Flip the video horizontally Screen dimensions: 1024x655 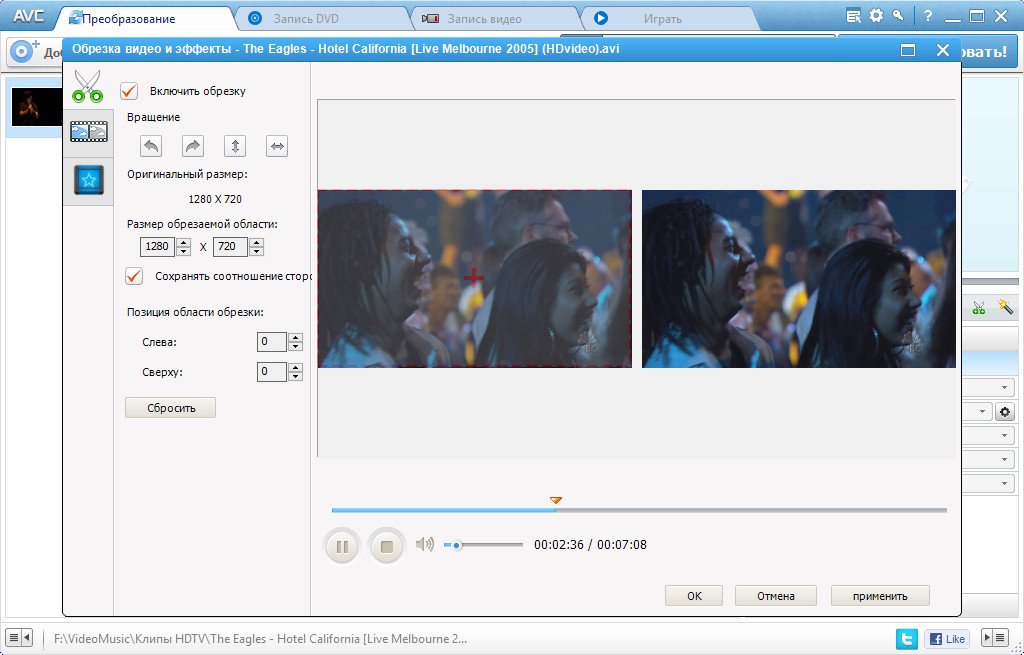pyautogui.click(x=277, y=147)
